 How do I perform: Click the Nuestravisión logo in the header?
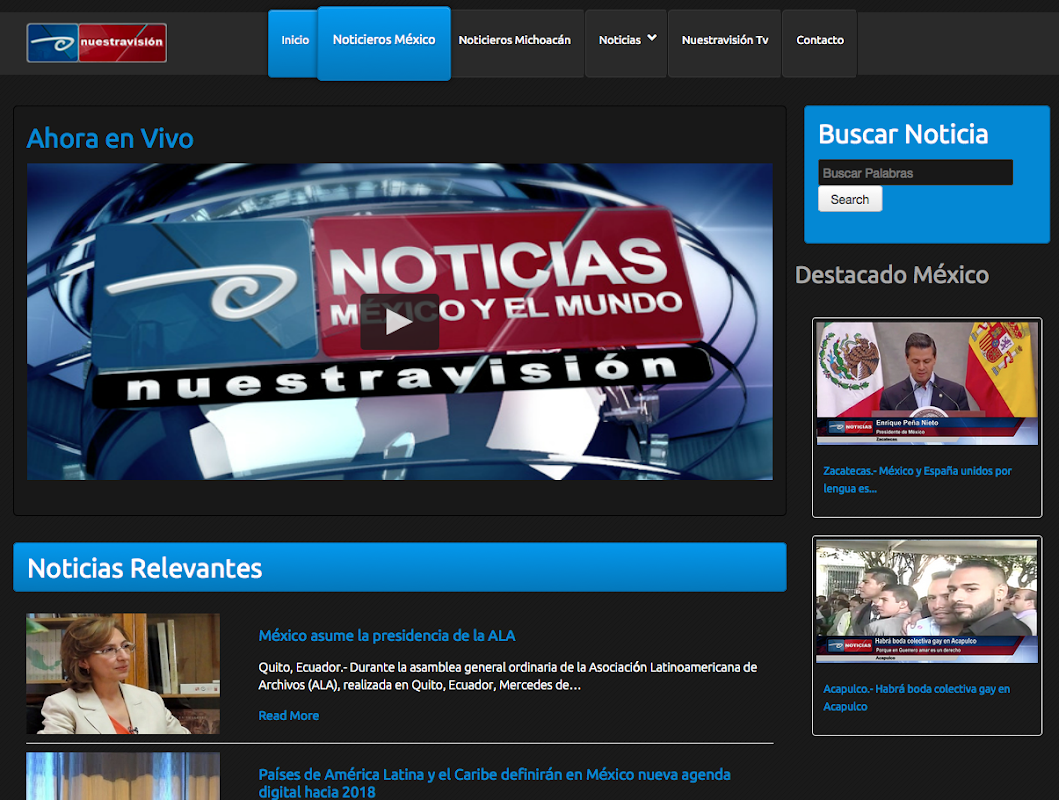coord(97,43)
